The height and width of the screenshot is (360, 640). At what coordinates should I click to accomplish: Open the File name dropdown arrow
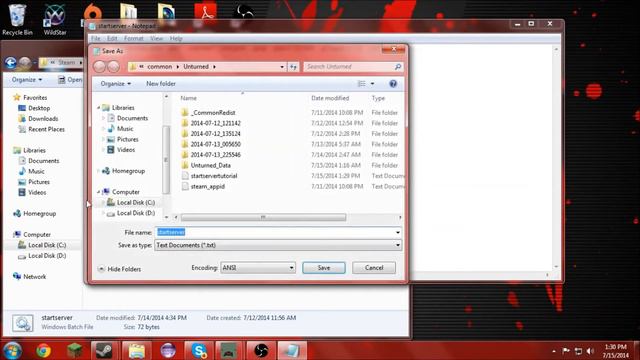(x=398, y=232)
